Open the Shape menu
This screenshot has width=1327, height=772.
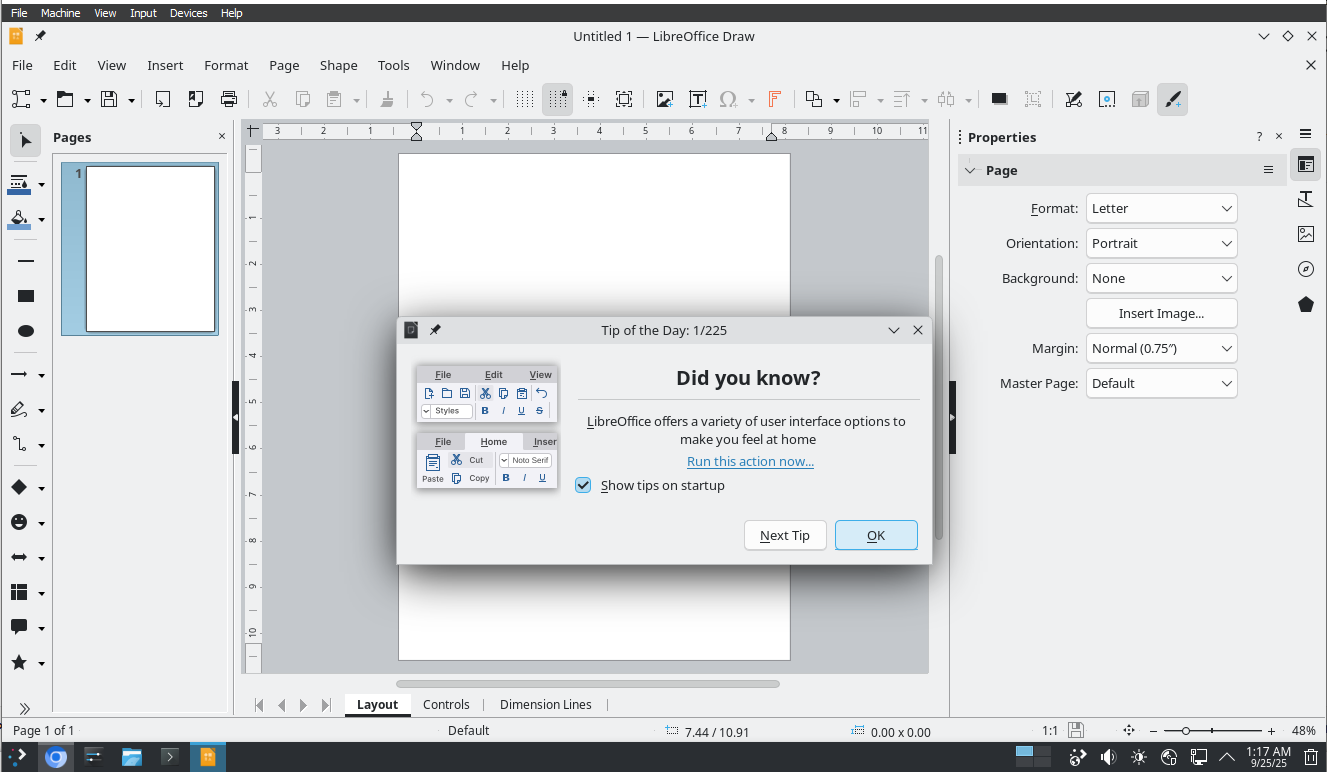pyautogui.click(x=338, y=65)
